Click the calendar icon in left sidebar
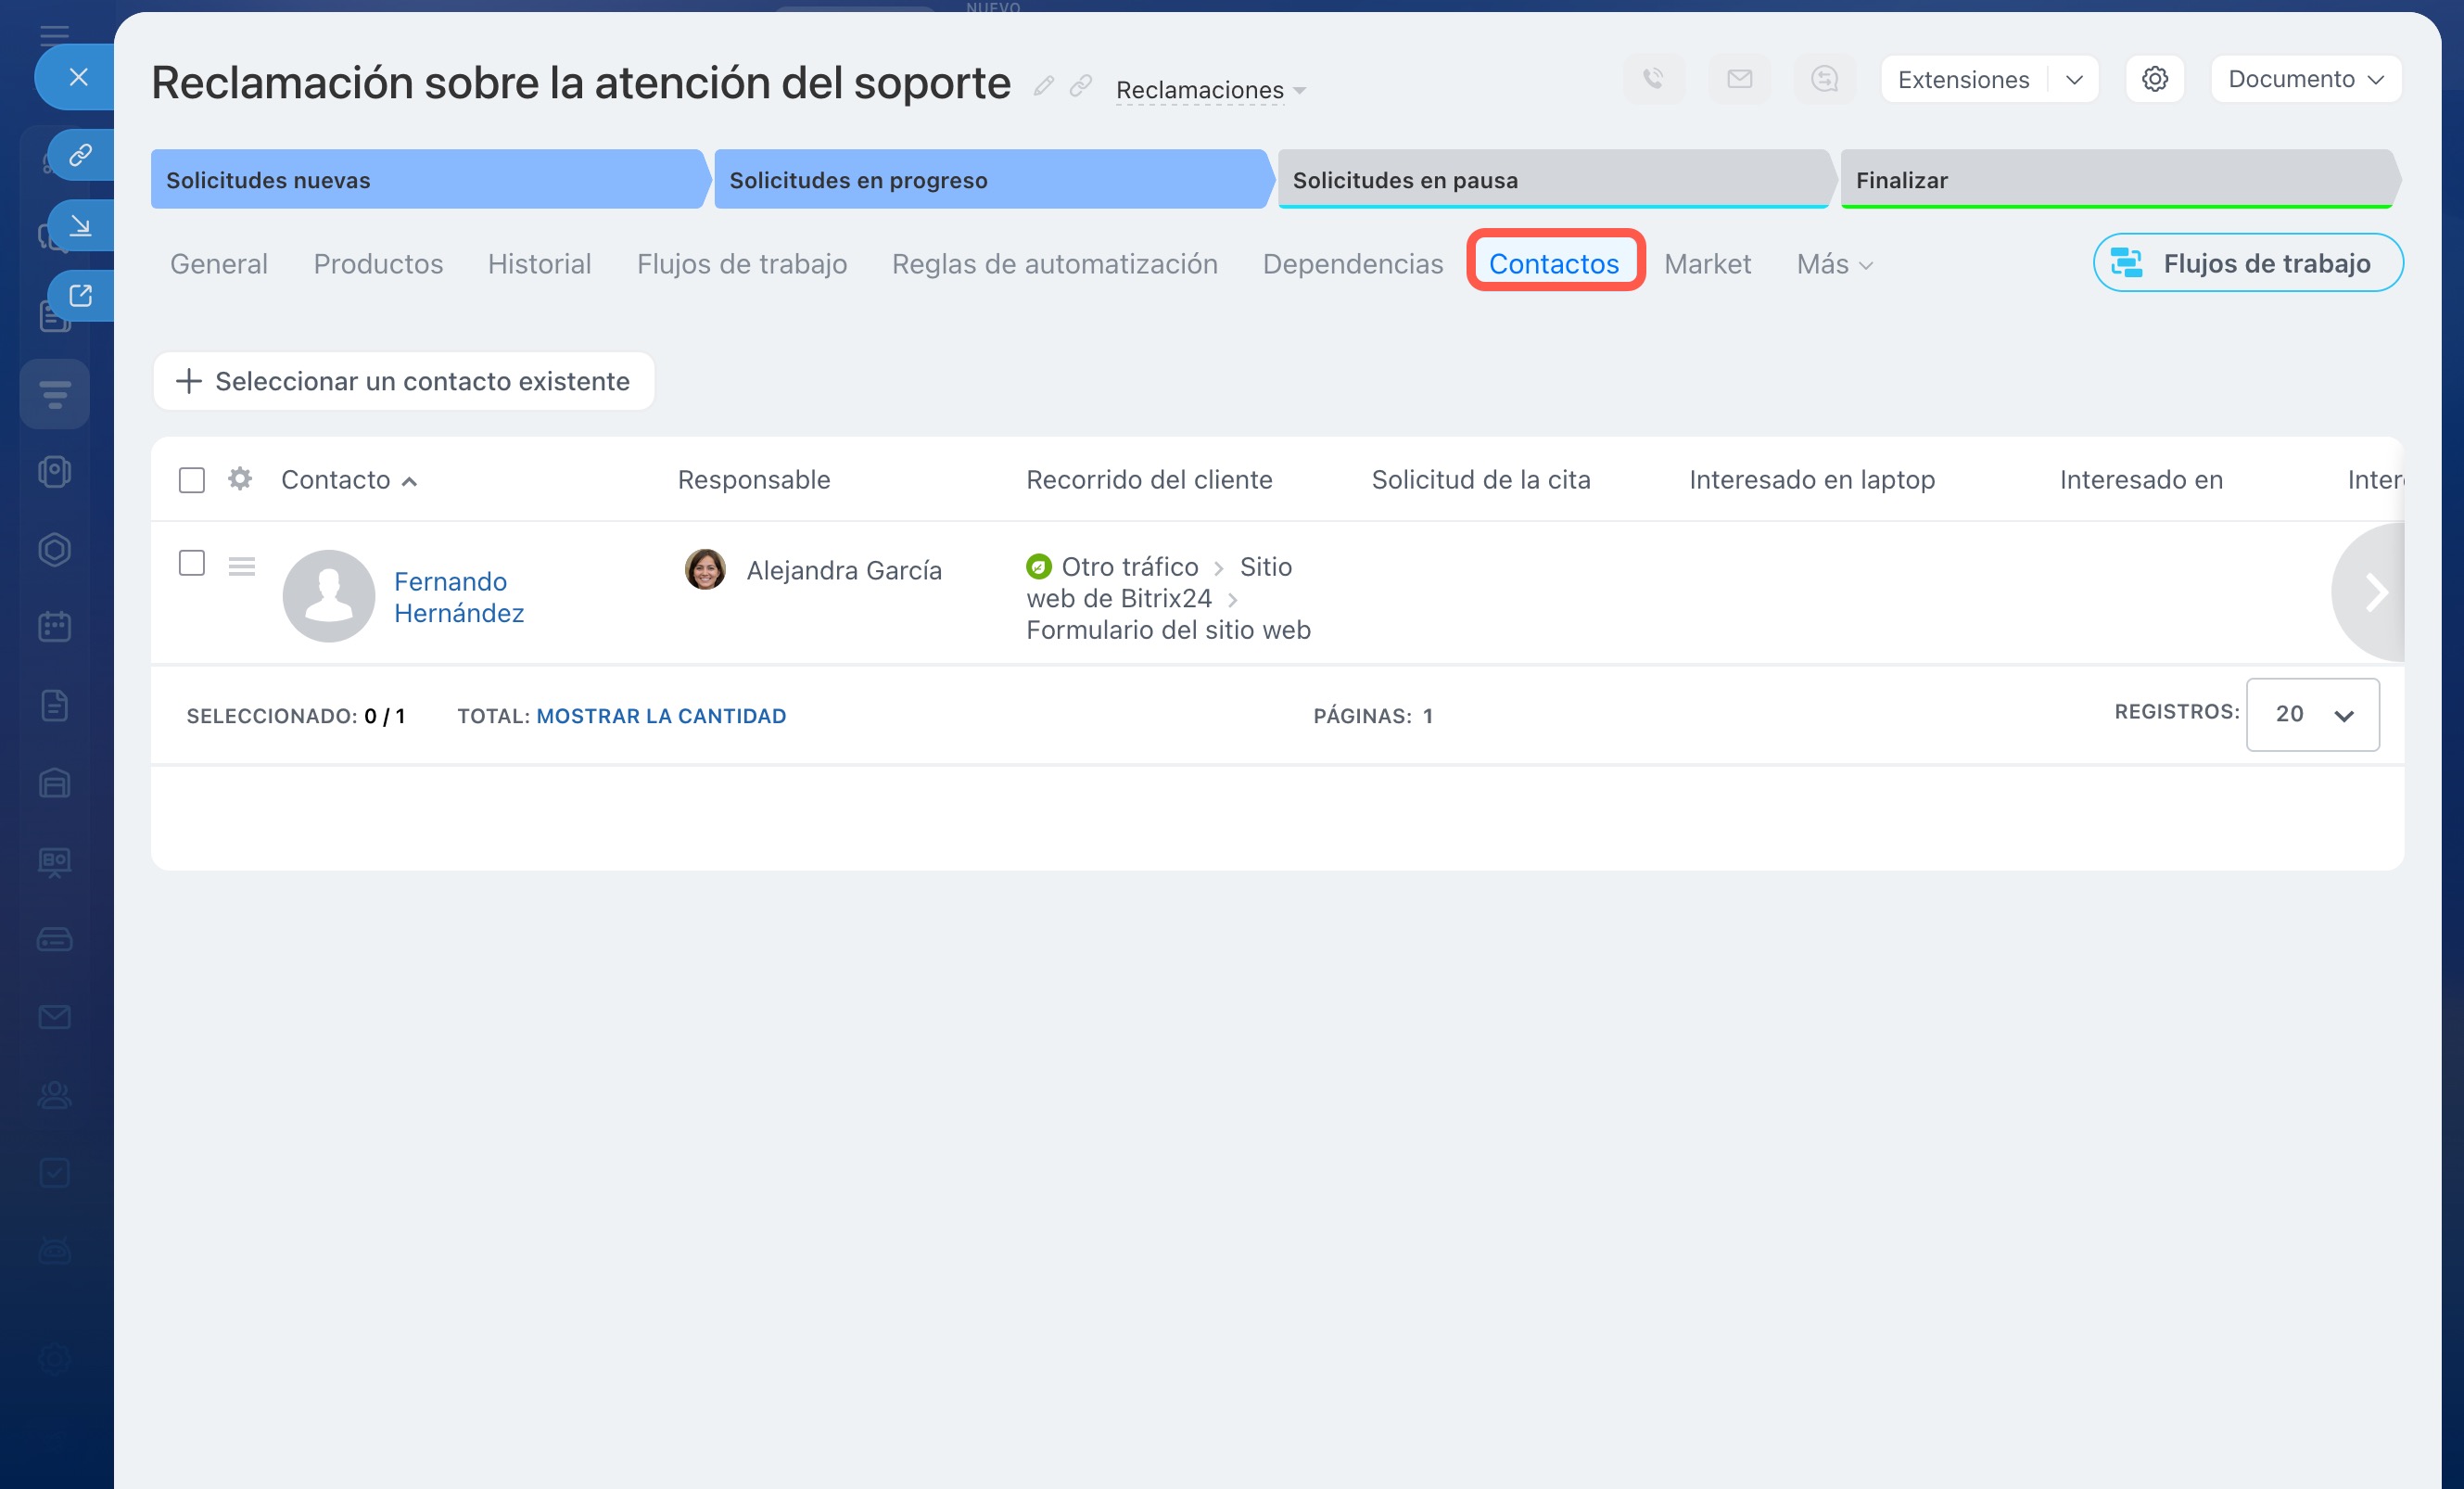Viewport: 2464px width, 1489px height. [x=55, y=627]
